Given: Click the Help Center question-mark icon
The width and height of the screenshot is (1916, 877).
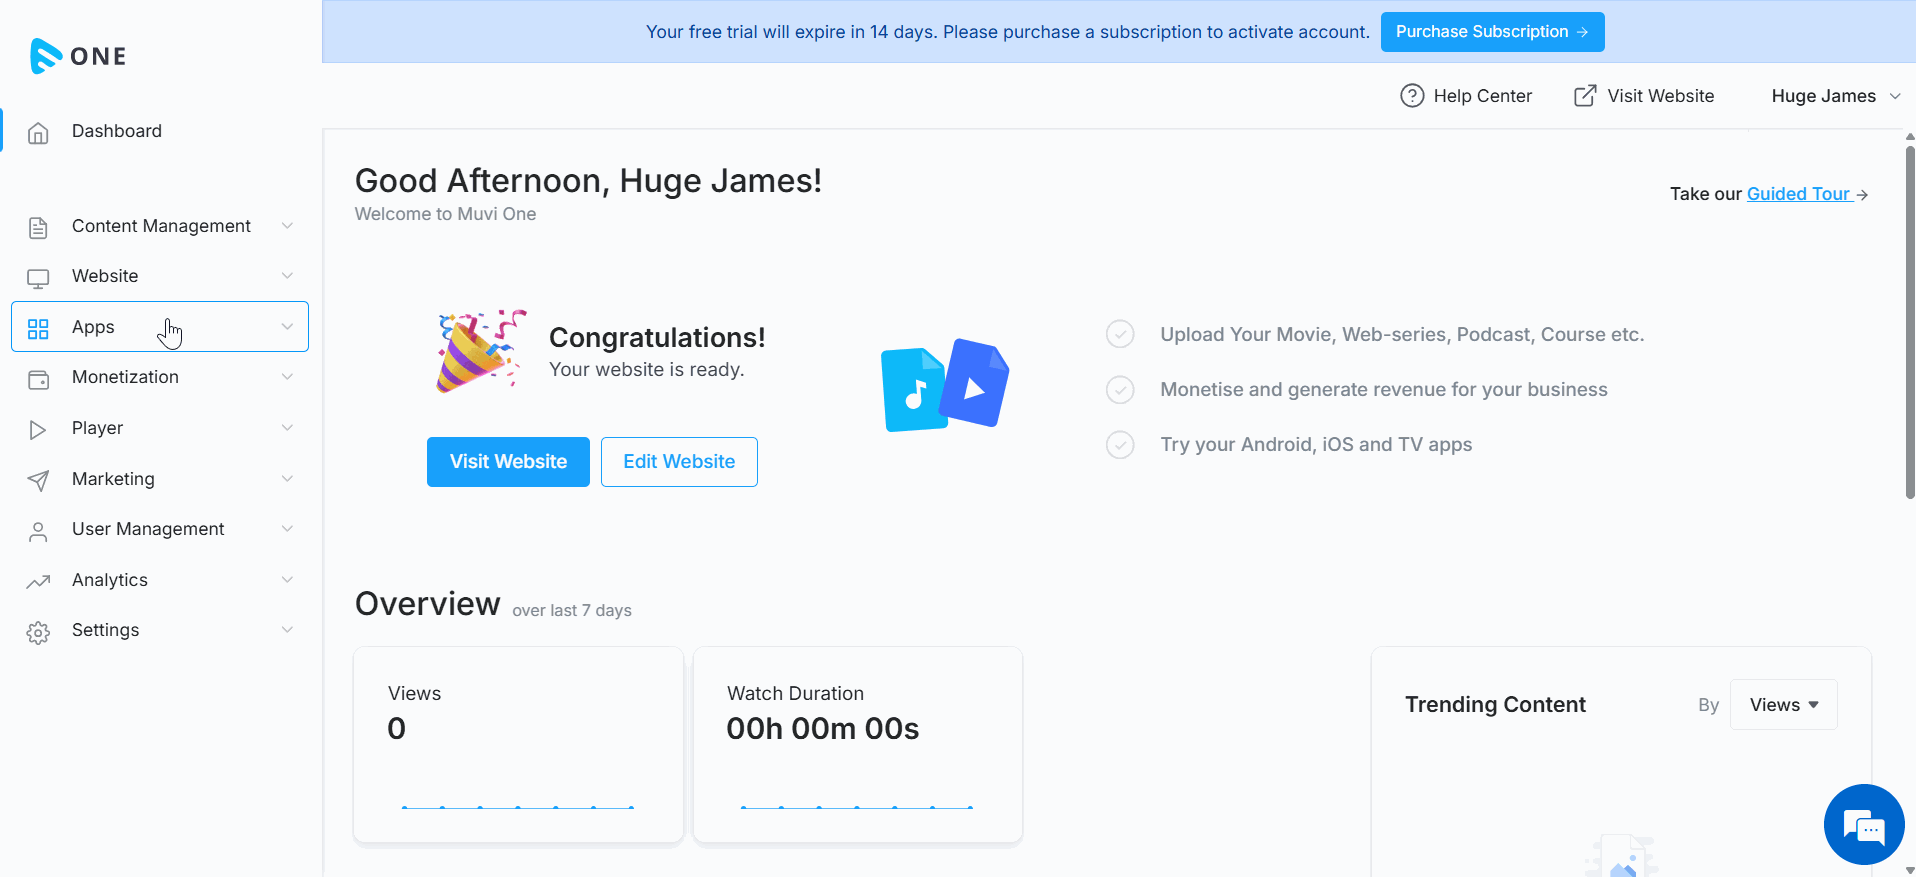Looking at the screenshot, I should click(1412, 96).
